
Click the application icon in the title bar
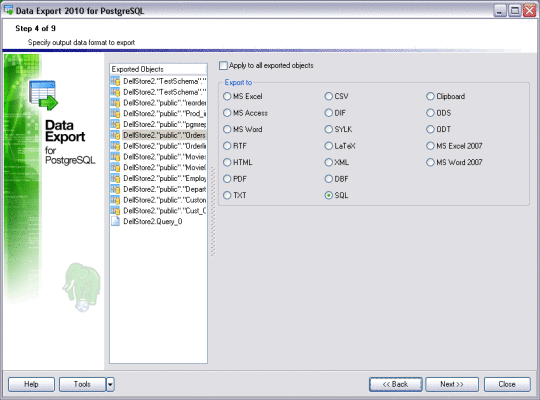[x=8, y=10]
